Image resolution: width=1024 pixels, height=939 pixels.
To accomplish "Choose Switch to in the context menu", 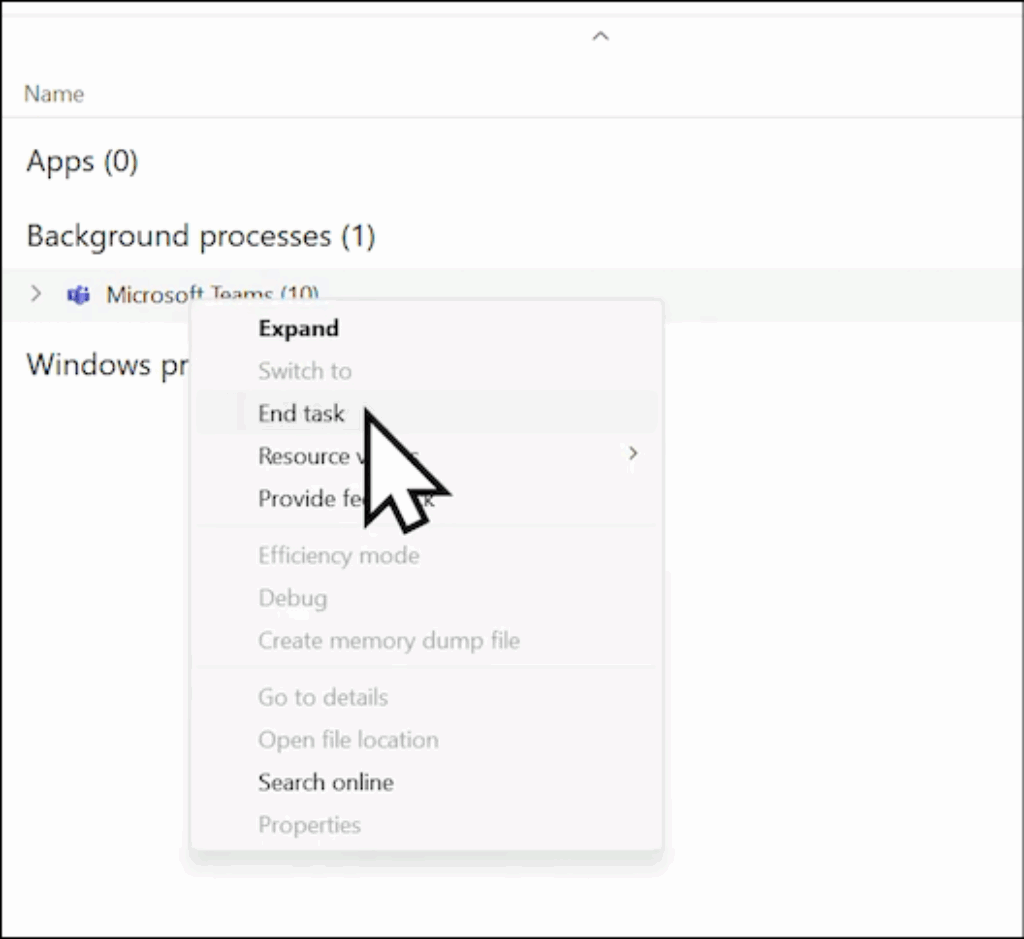I will coord(304,371).
